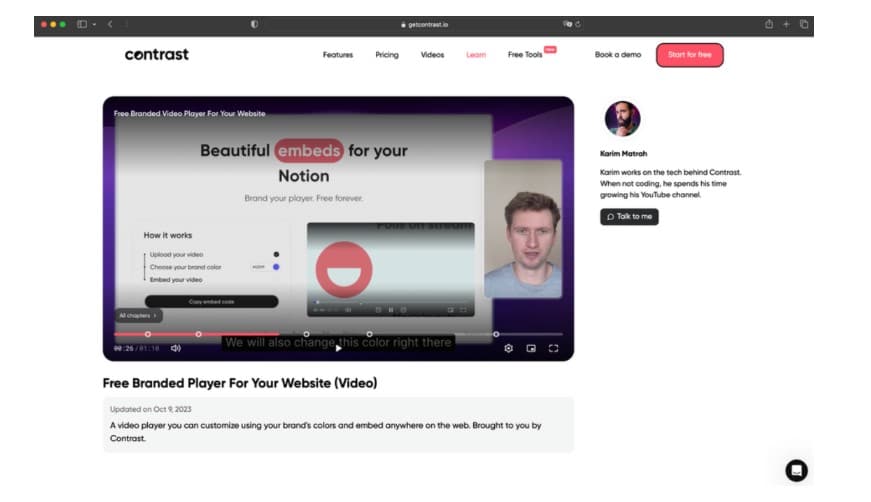Click the video progress bar
This screenshot has width=871, height=502.
(x=338, y=334)
